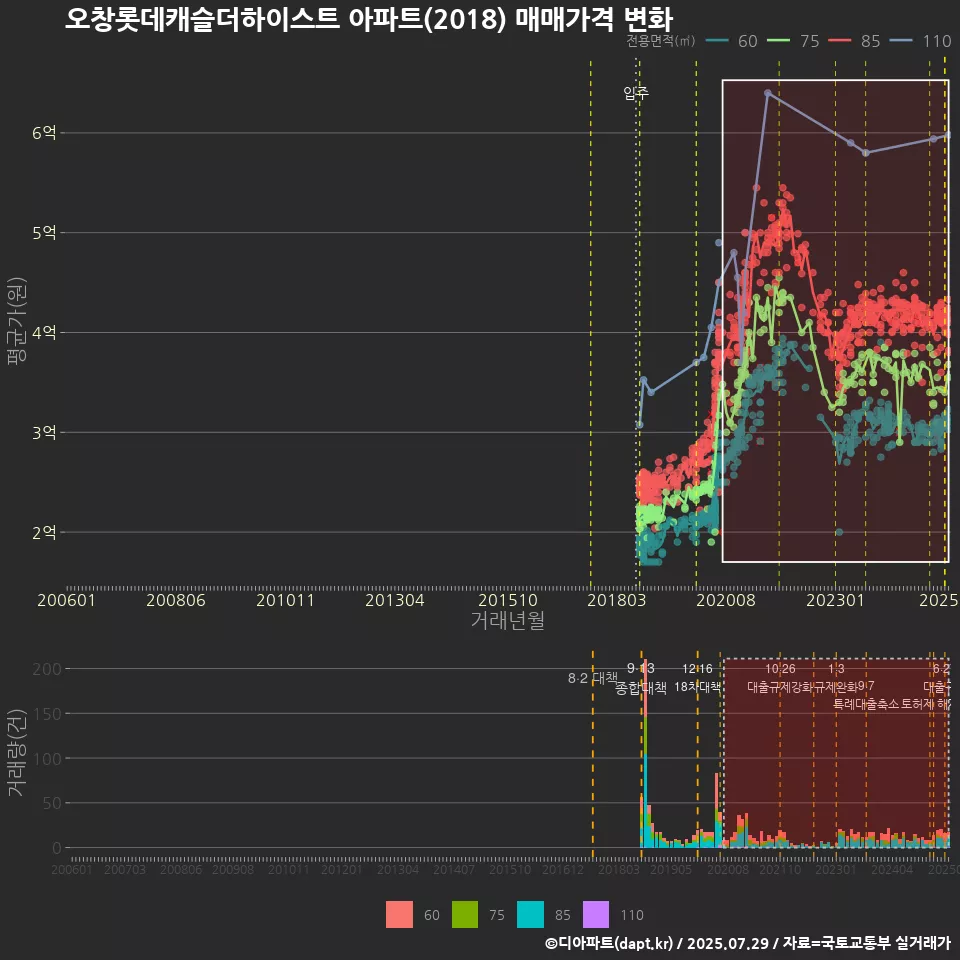
Task: Click the tallest bar in the volume chart
Action: tap(645, 753)
